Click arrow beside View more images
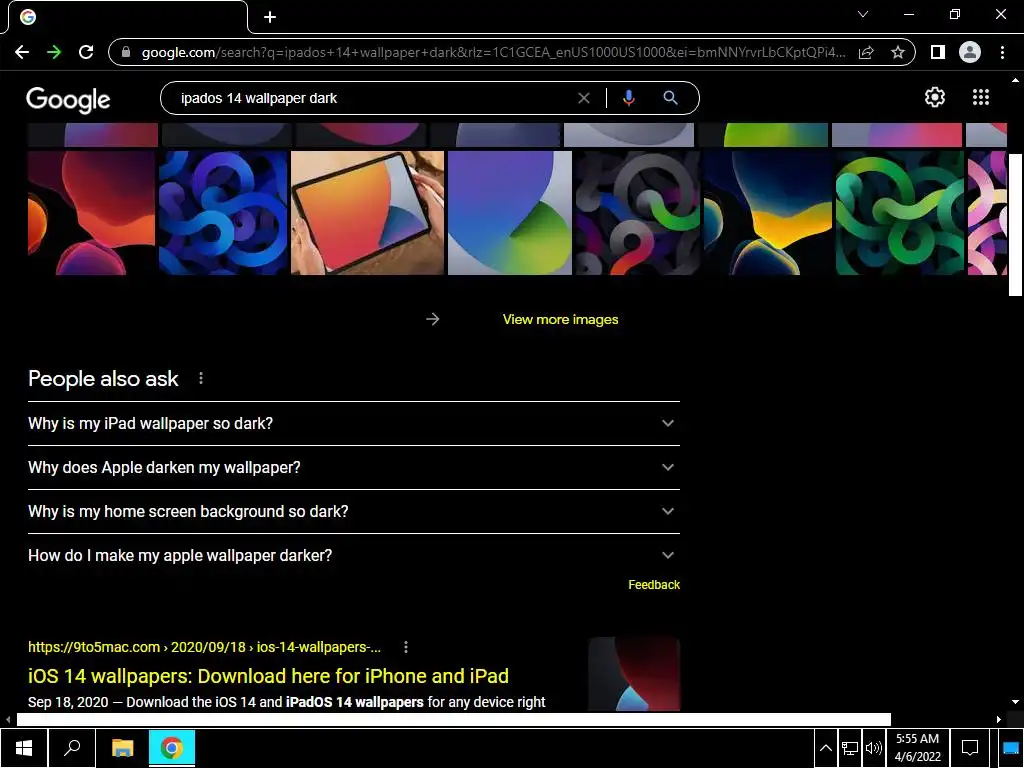The width and height of the screenshot is (1024, 768). [x=432, y=319]
